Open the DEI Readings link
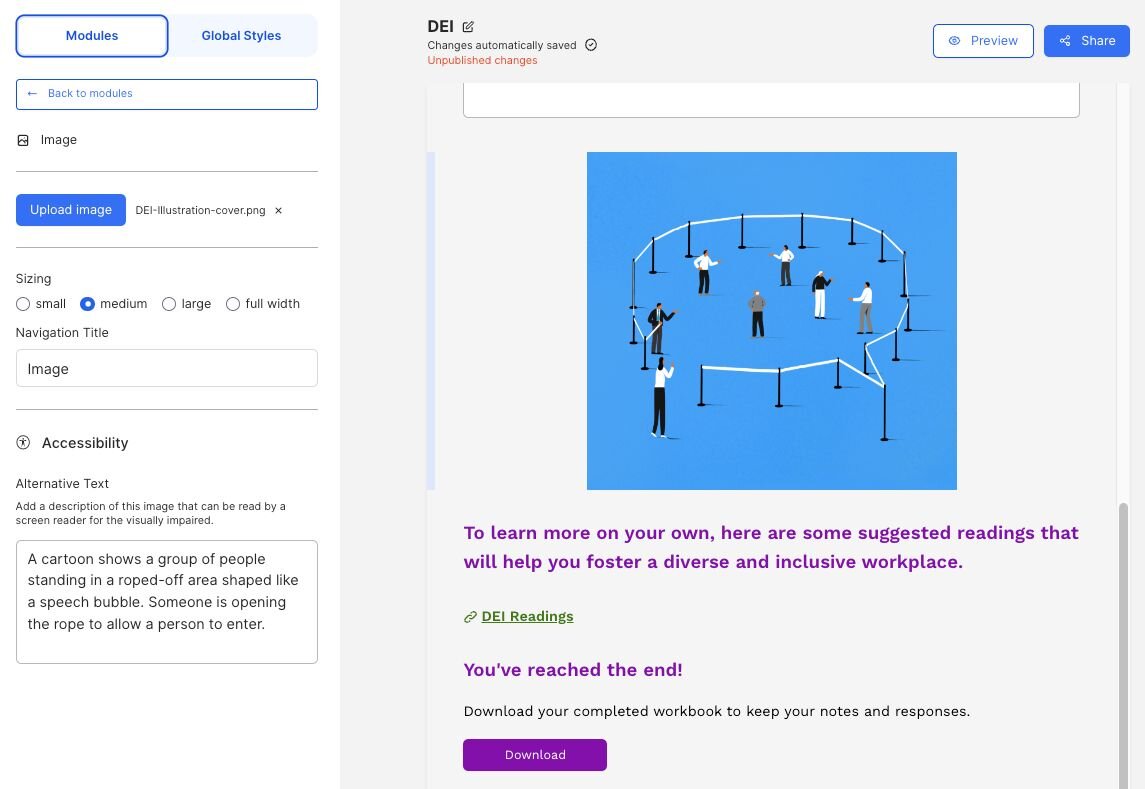 coord(527,617)
